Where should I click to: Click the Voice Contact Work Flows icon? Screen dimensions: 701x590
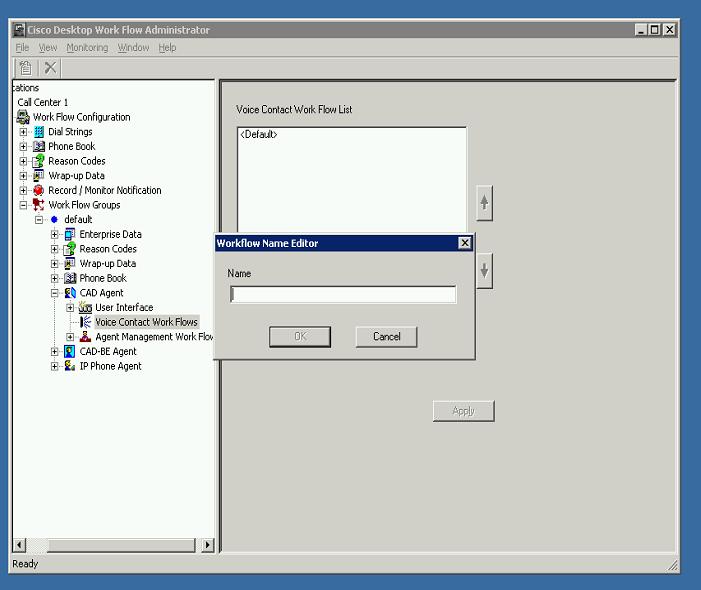pos(85,322)
